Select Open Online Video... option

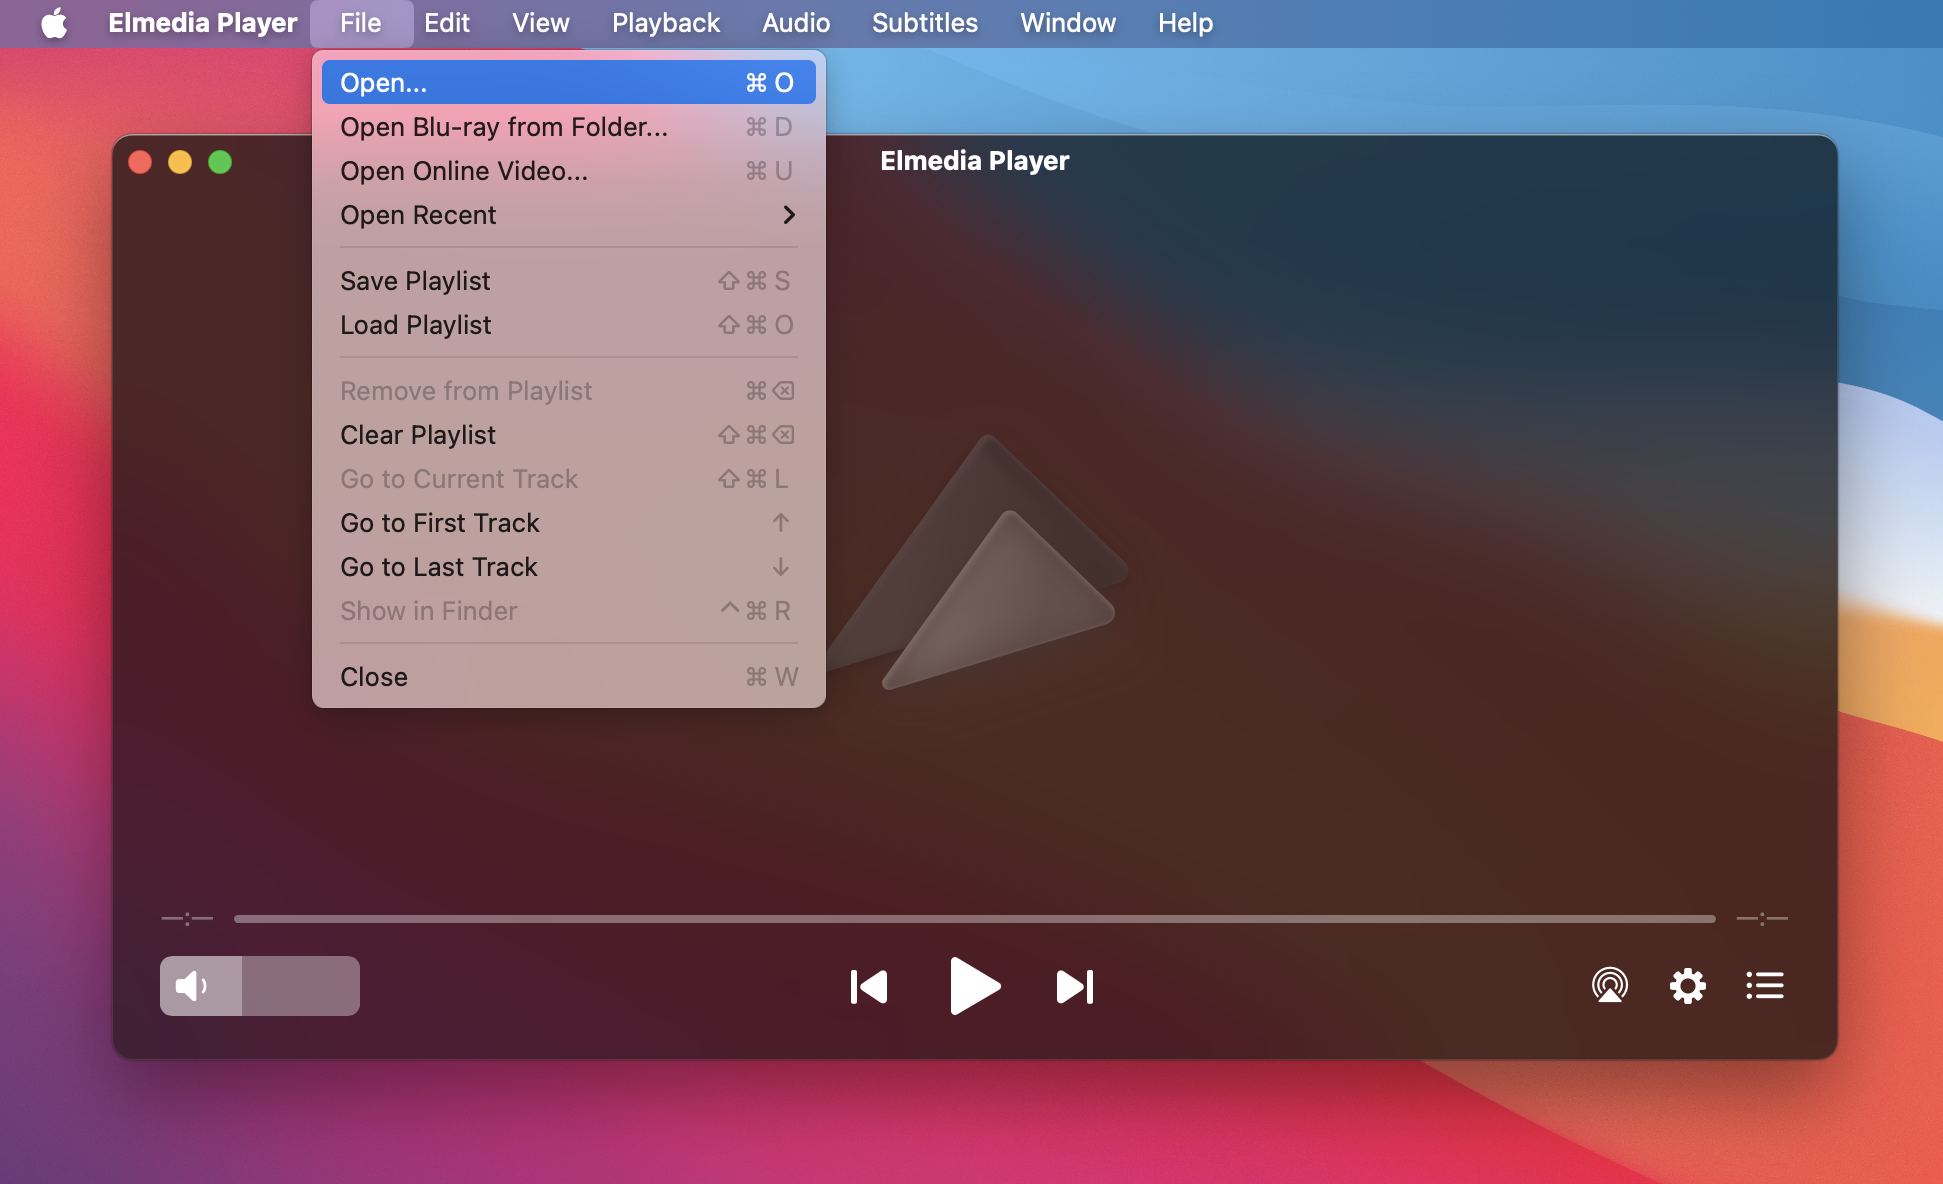click(x=464, y=171)
